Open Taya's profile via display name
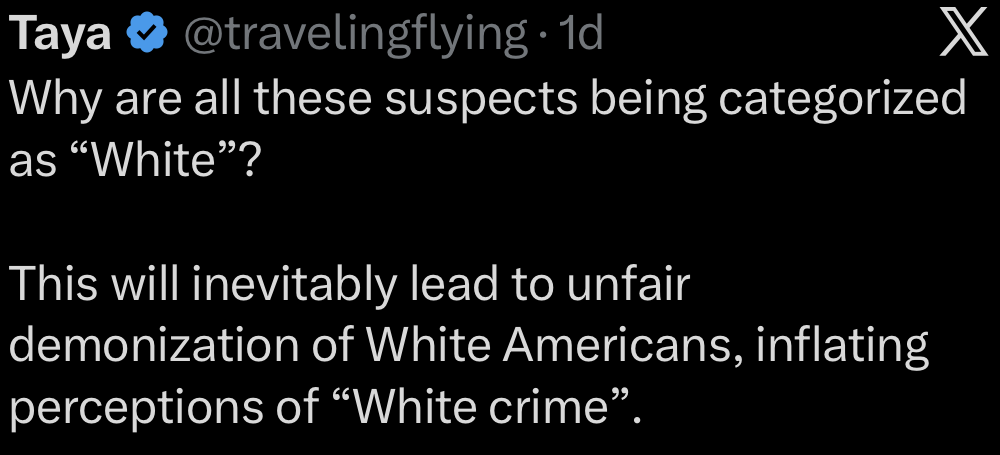This screenshot has width=1000, height=455. click(60, 35)
